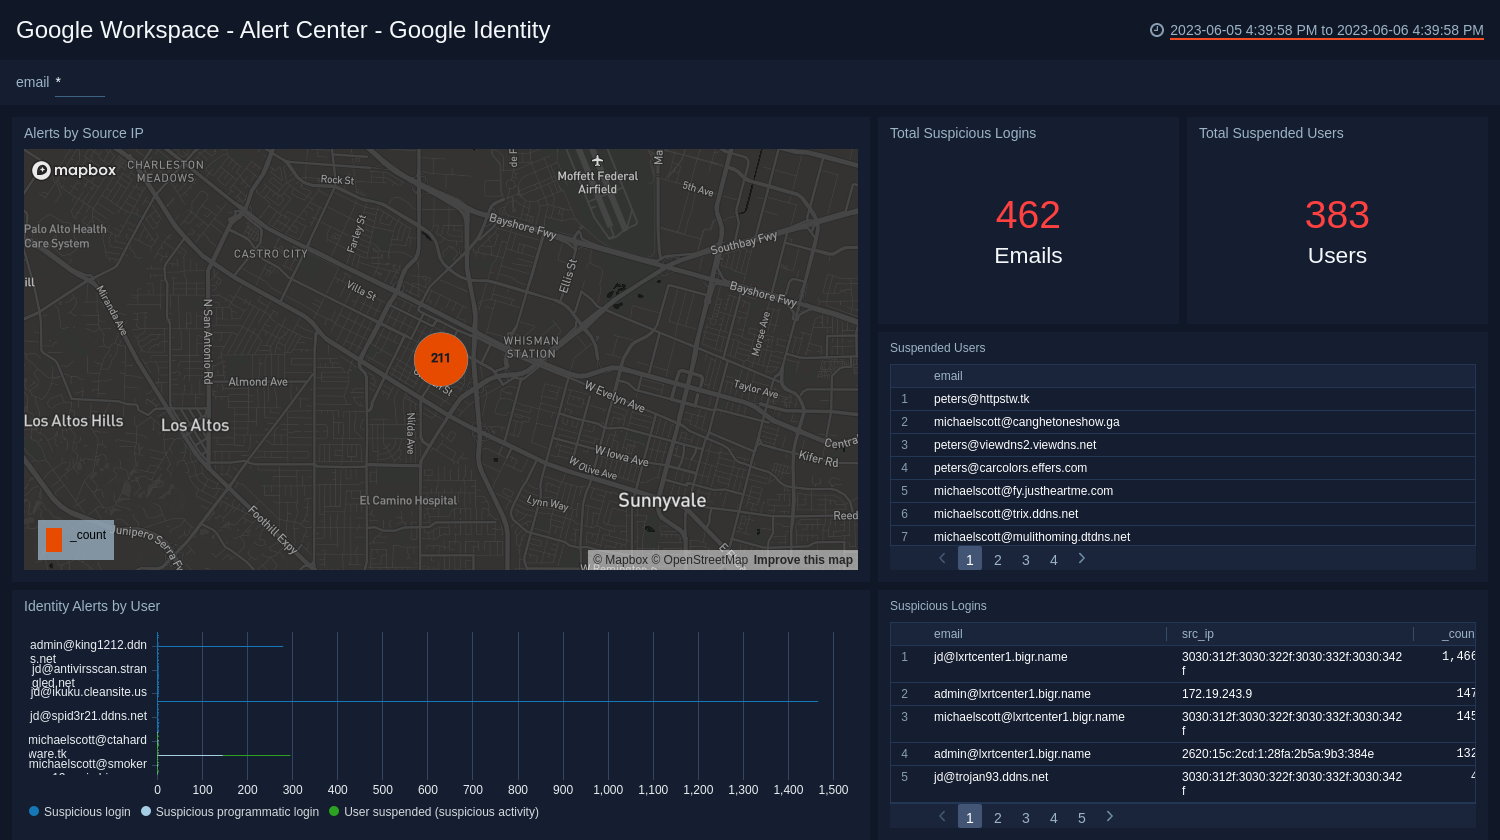
Task: Advance Suspicious Logins table with the right arrow
Action: pos(1109,816)
